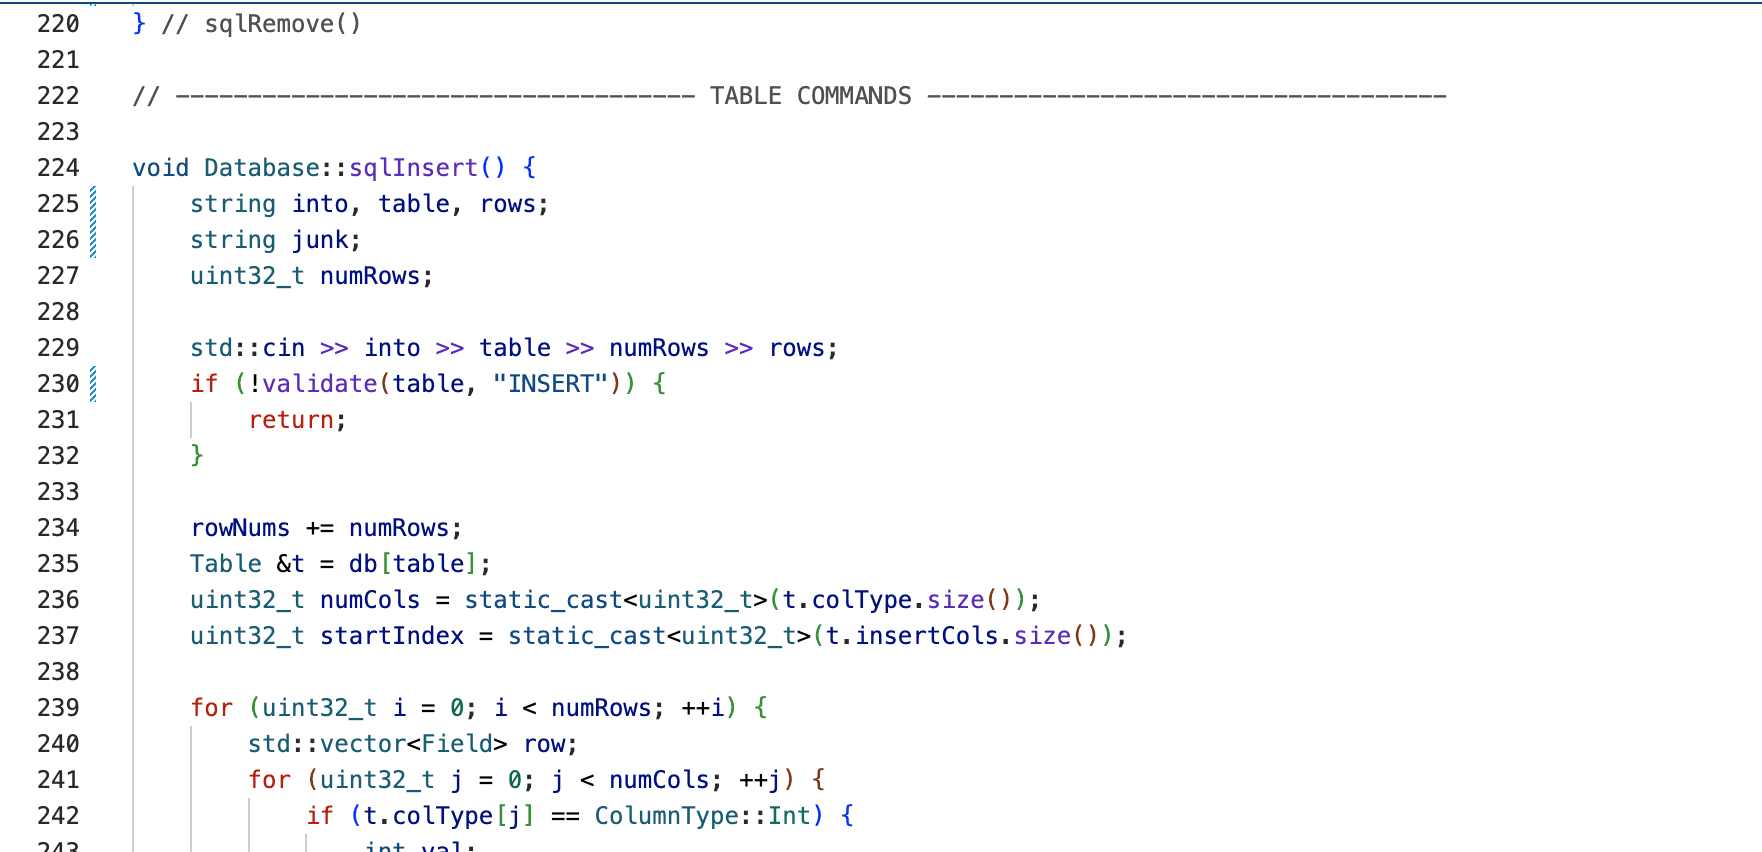1762x852 pixels.
Task: Click the 'validate' function call
Action: 320,384
